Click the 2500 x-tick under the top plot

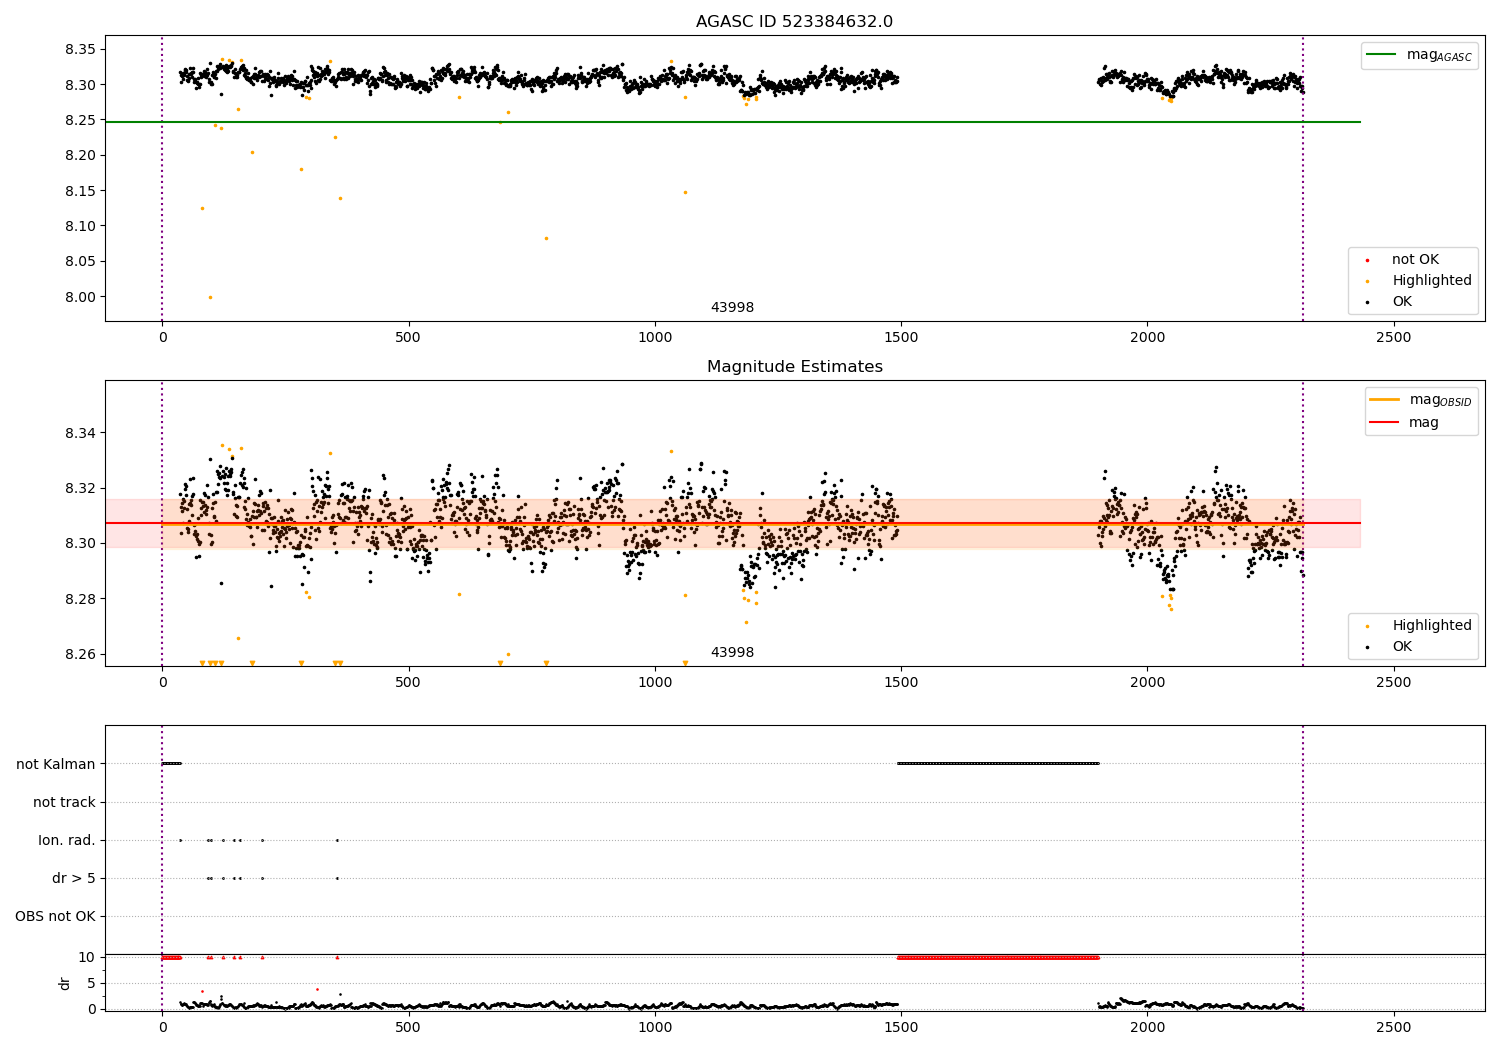[x=1393, y=338]
